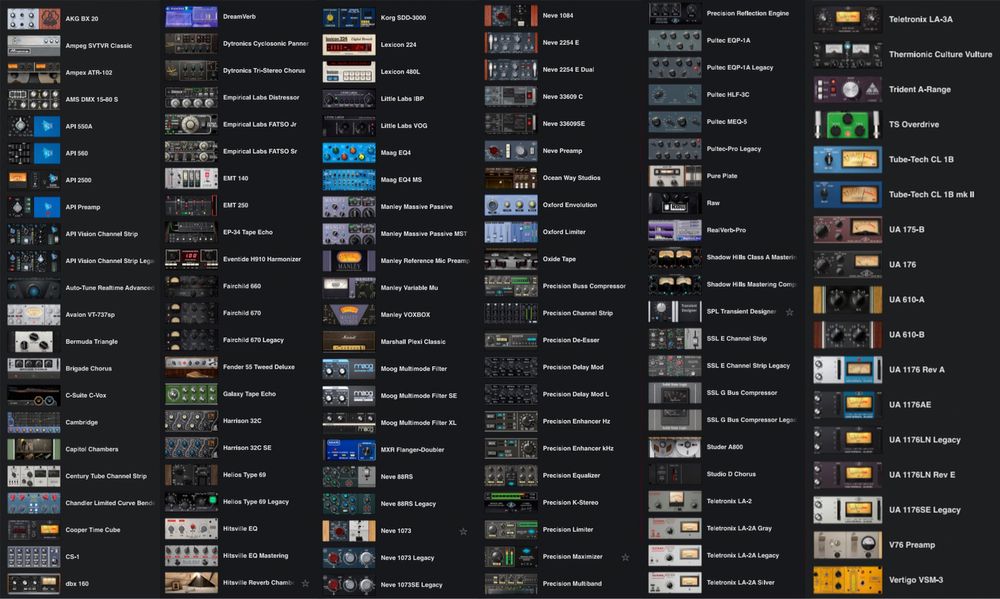
Task: Open the yellow Vertigo VSM-3 thumbnail
Action: coord(848,580)
